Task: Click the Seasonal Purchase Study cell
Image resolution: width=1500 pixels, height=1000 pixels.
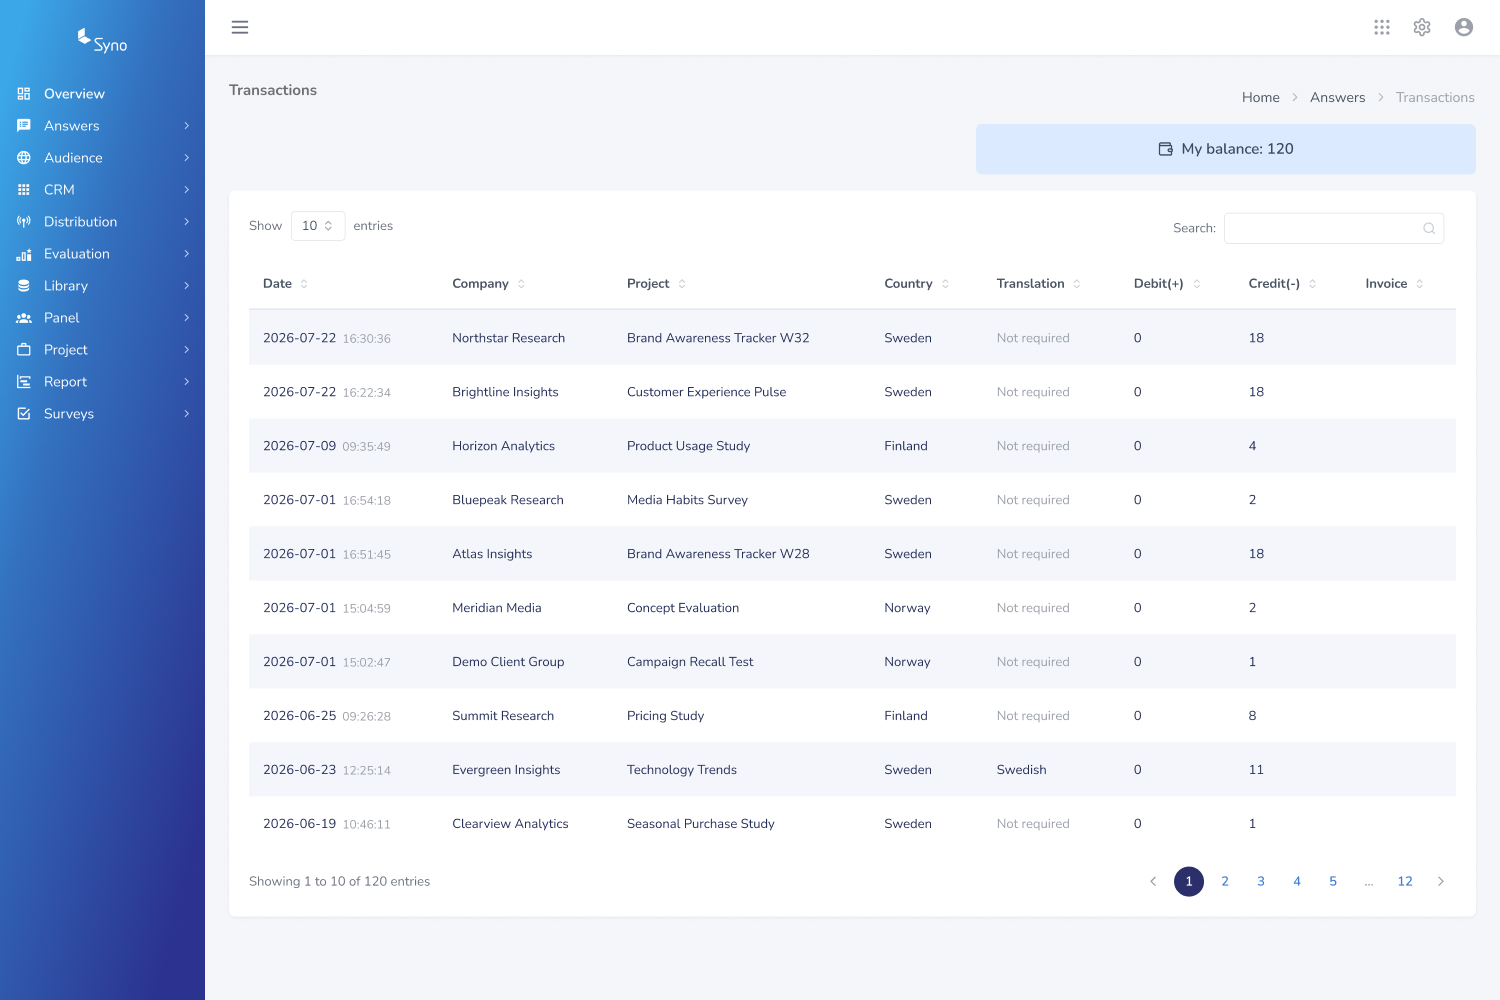Action: click(701, 824)
